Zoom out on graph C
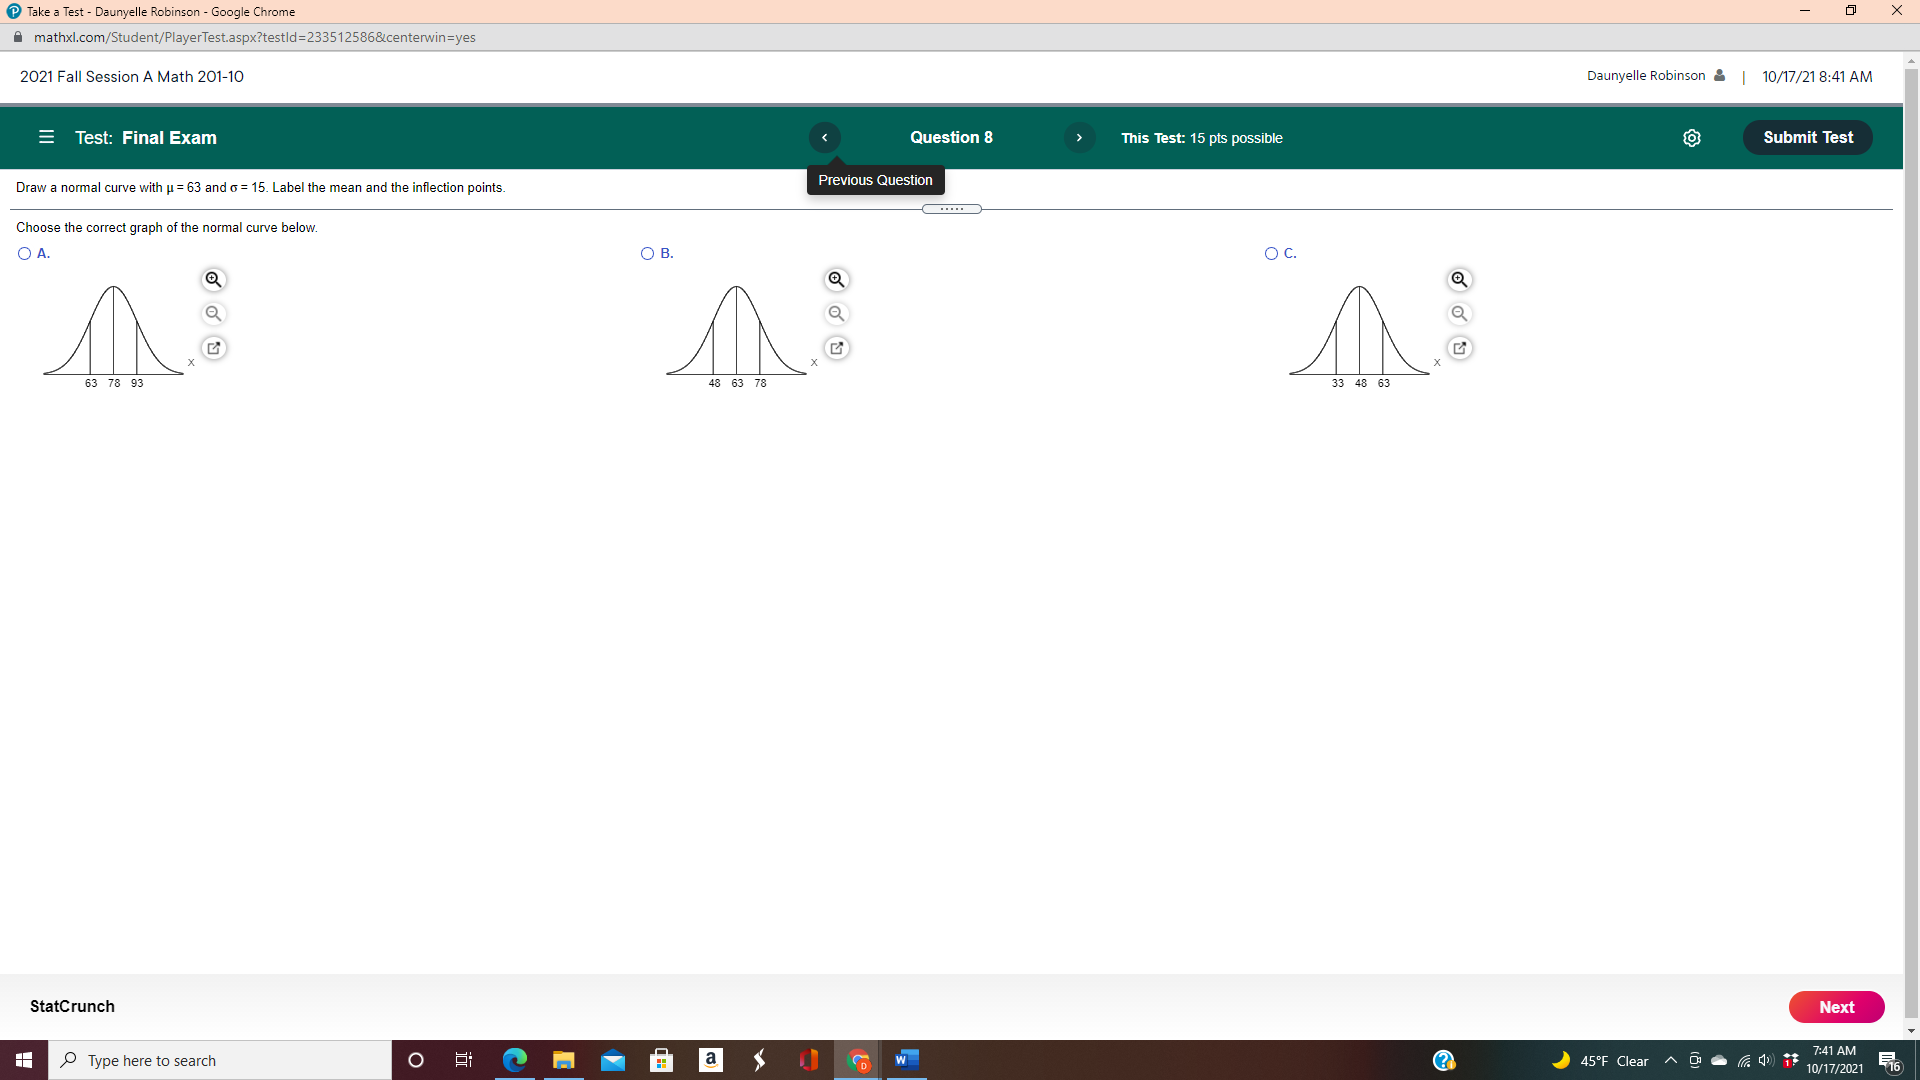 [x=1459, y=313]
